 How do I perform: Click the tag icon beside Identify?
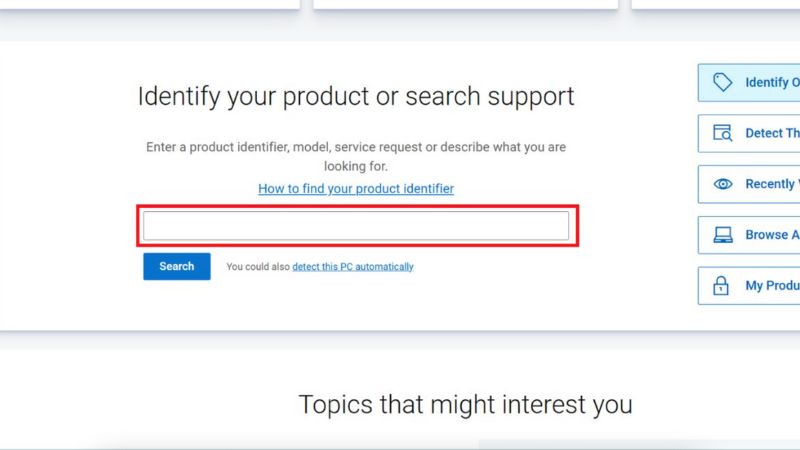722,82
